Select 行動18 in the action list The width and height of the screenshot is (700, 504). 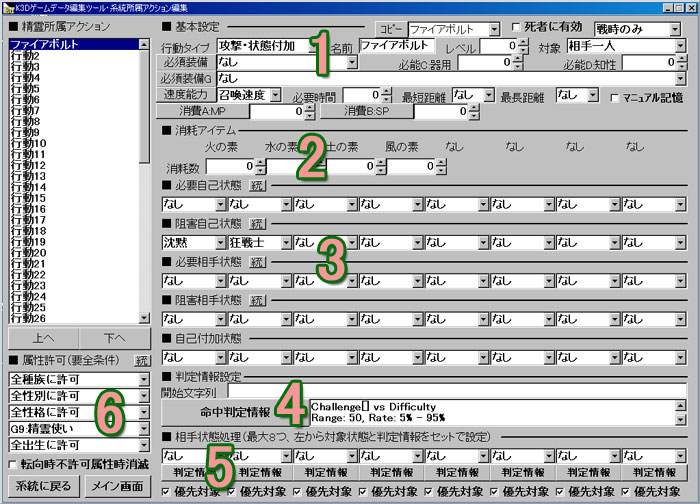point(74,230)
